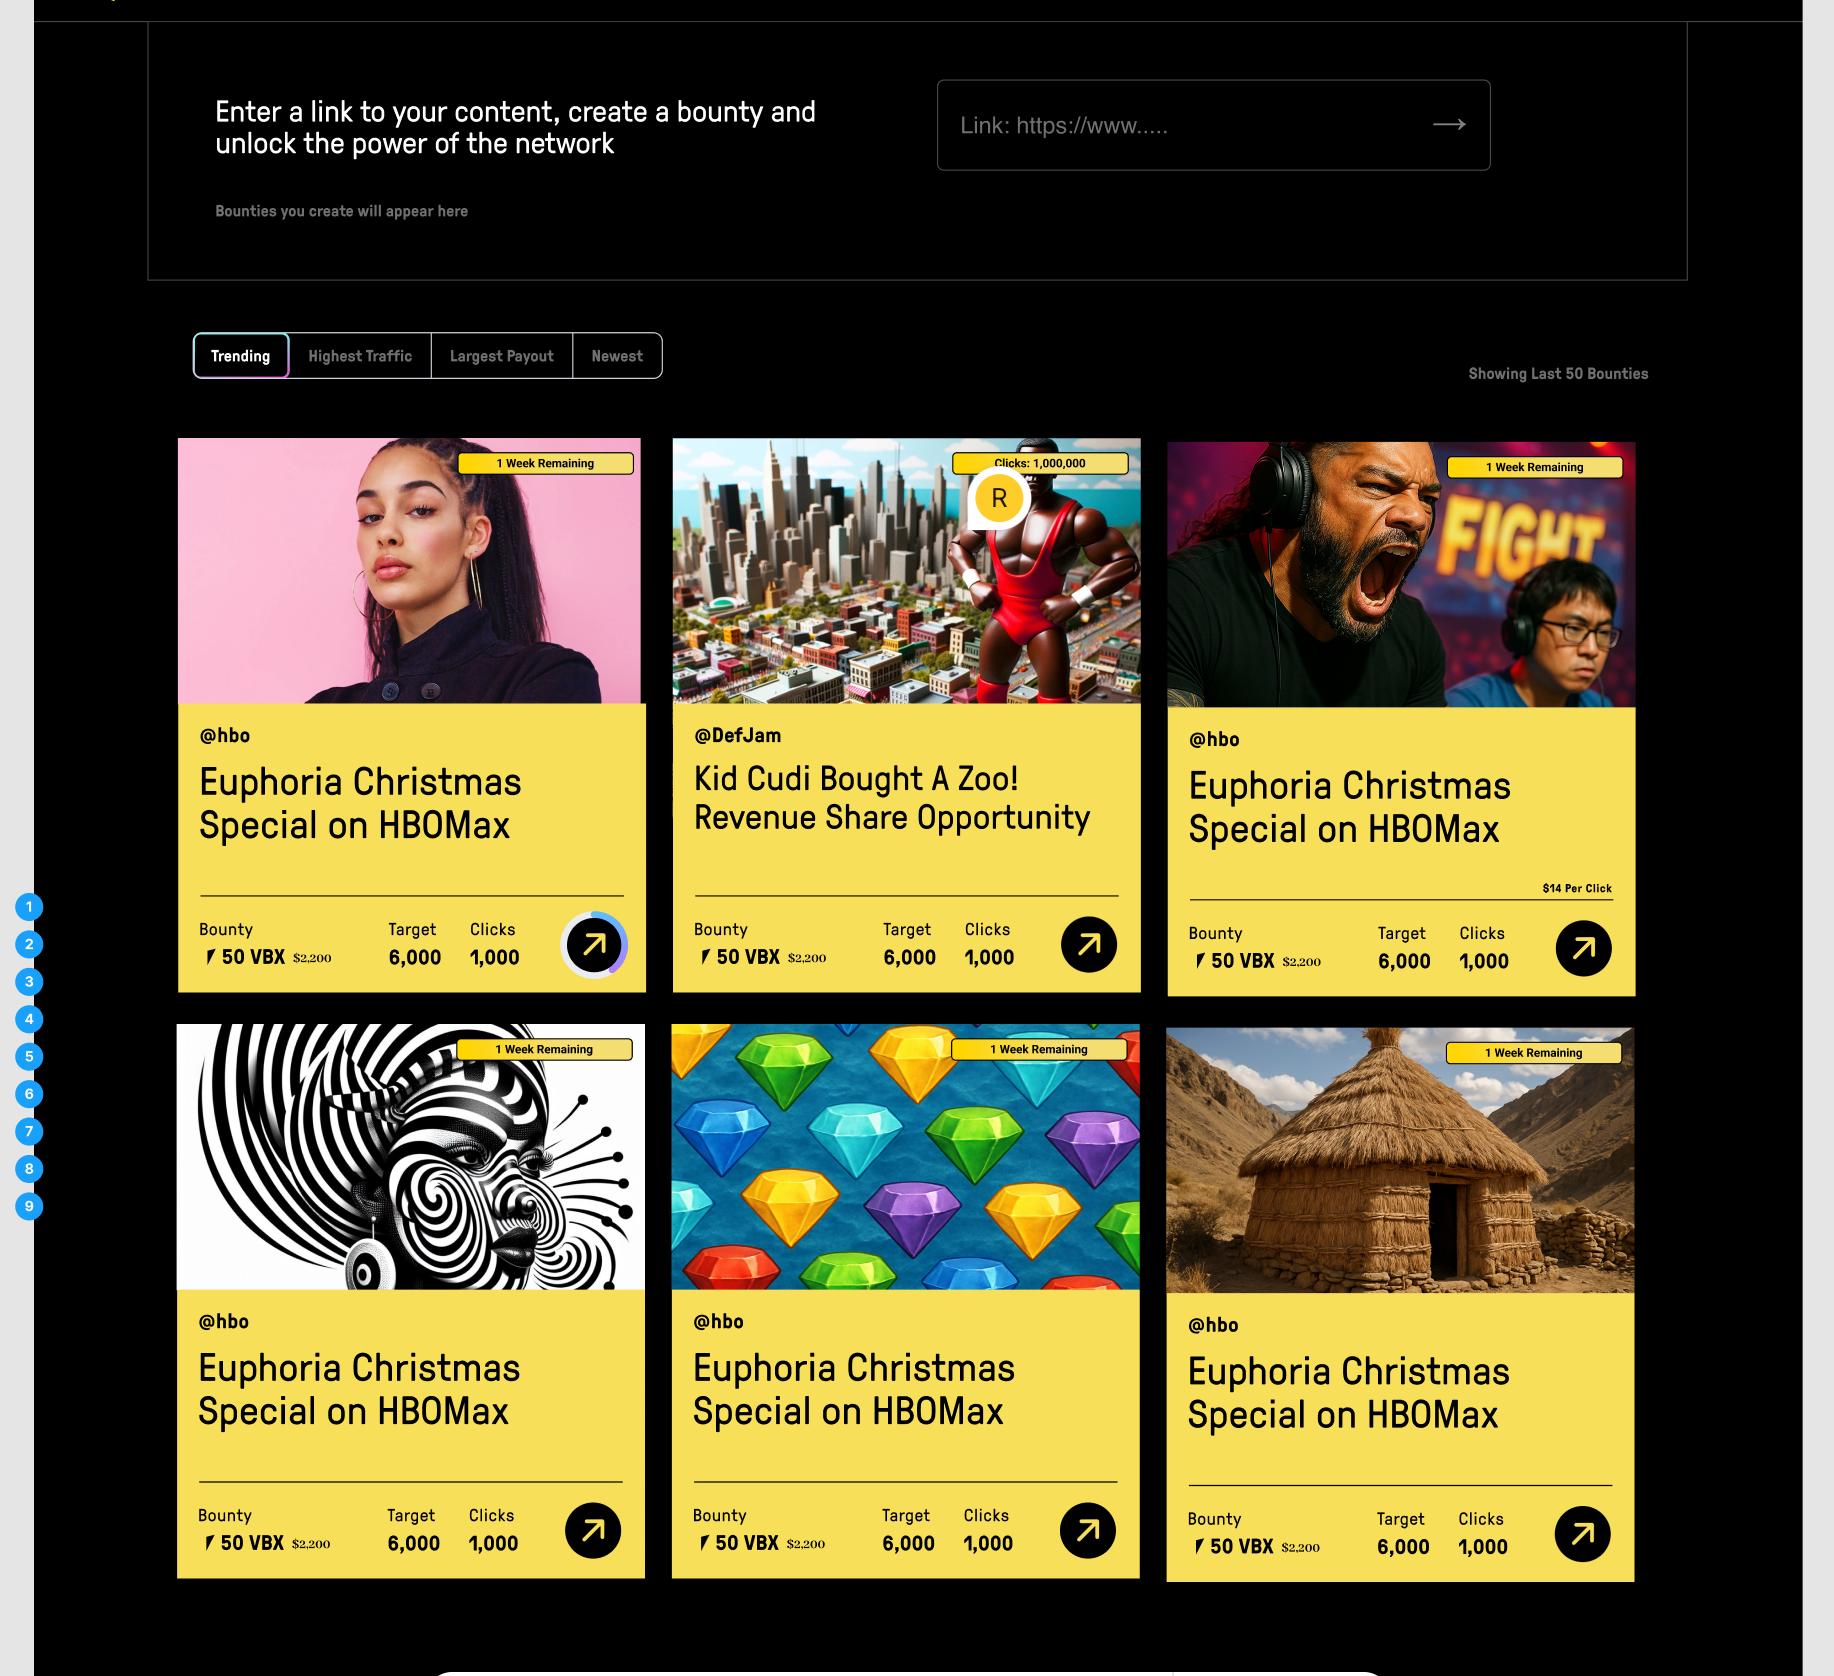Open the @DefJam profile link
This screenshot has width=1834, height=1676.
point(738,736)
